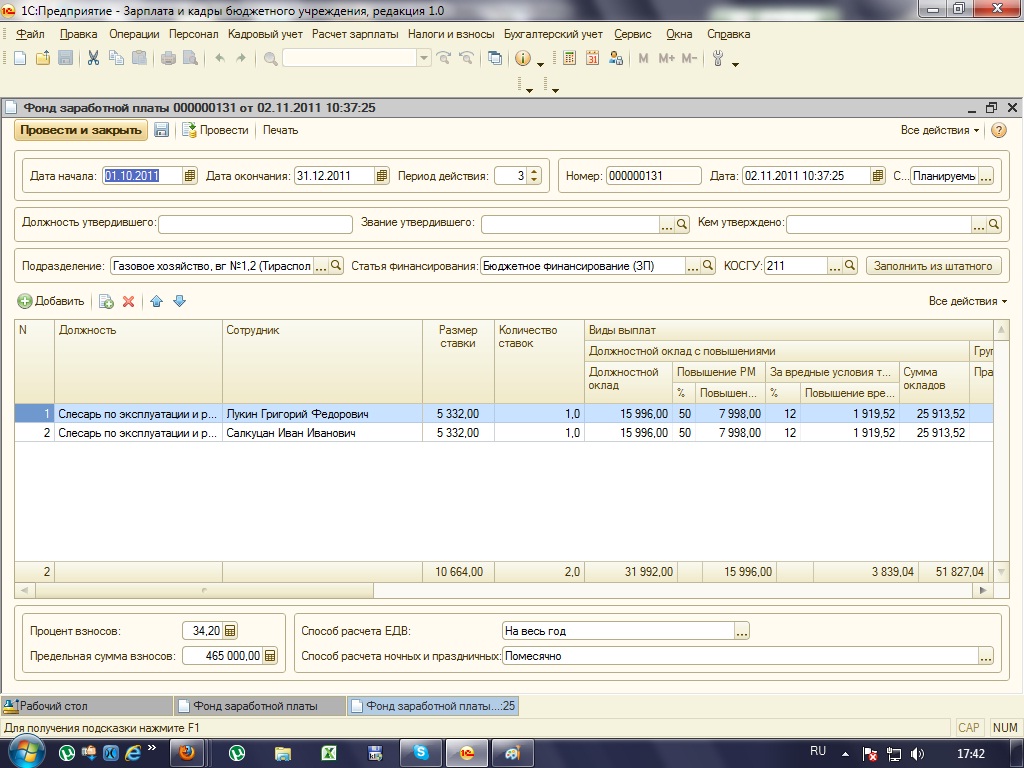Viewport: 1024px width, 768px height.
Task: Open Способ расчета ночных и праздничных selector
Action: [x=985, y=656]
